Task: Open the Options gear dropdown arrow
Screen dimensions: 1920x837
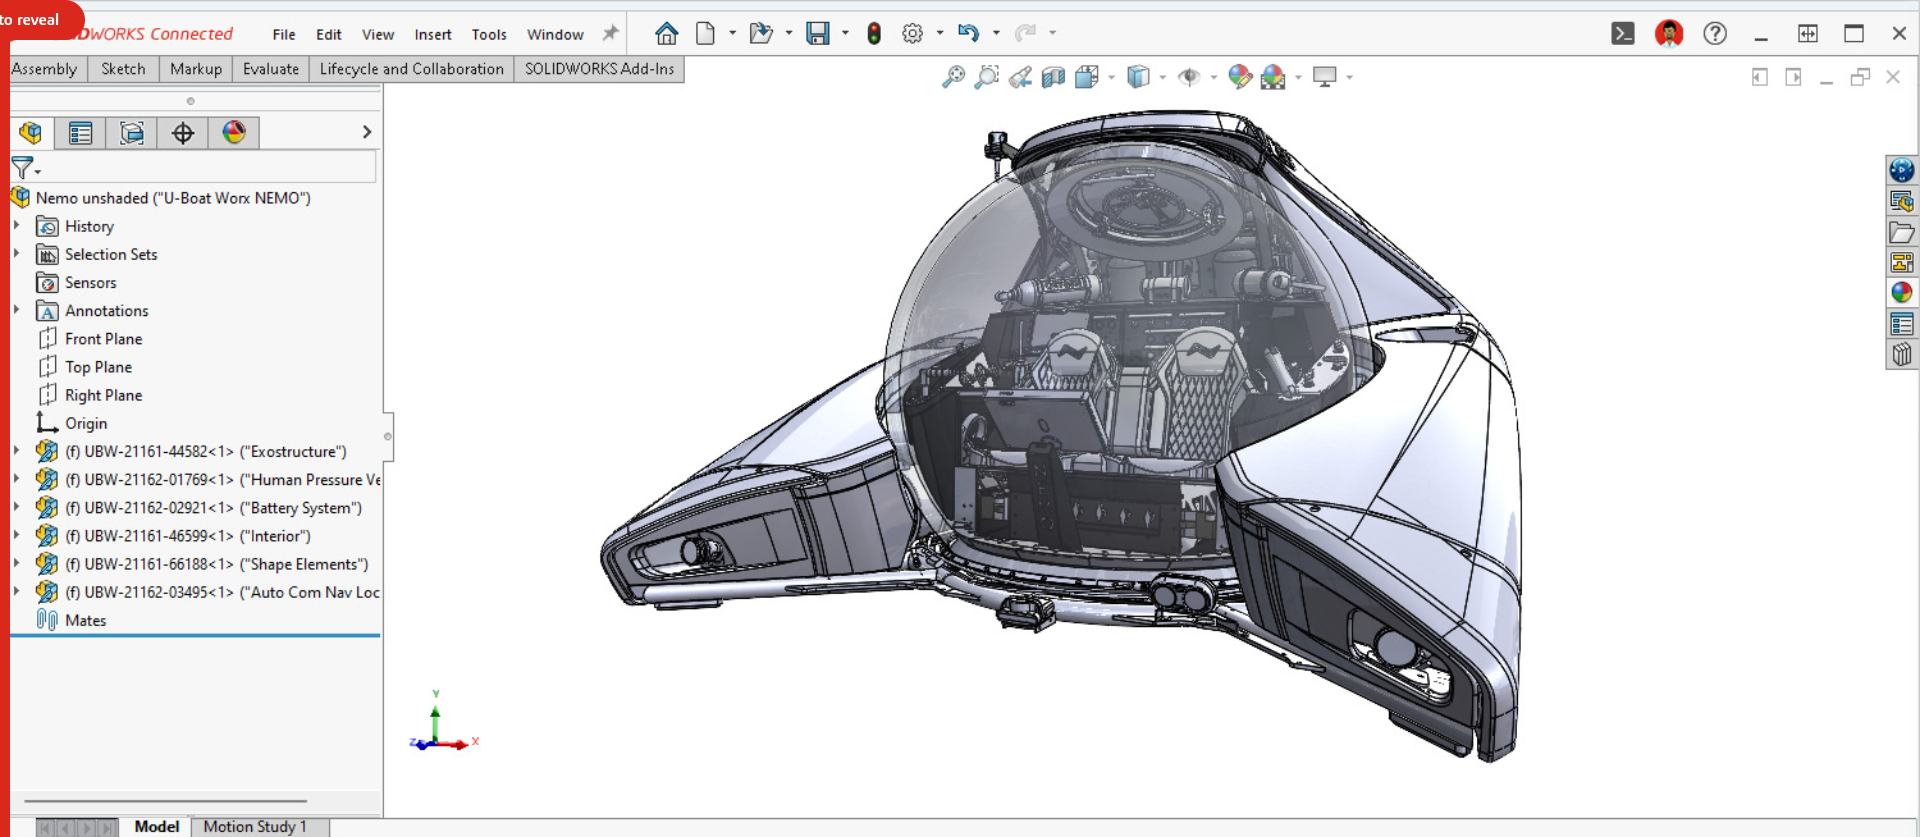Action: [x=940, y=33]
